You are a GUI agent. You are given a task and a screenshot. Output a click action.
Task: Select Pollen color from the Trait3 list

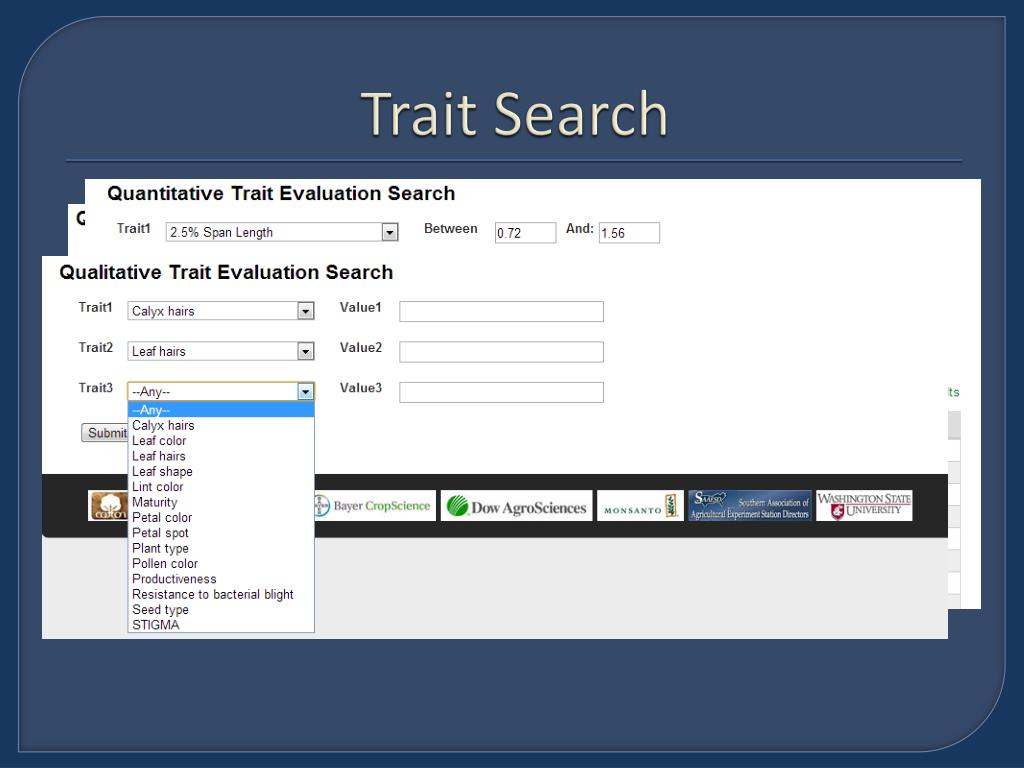[x=221, y=564]
